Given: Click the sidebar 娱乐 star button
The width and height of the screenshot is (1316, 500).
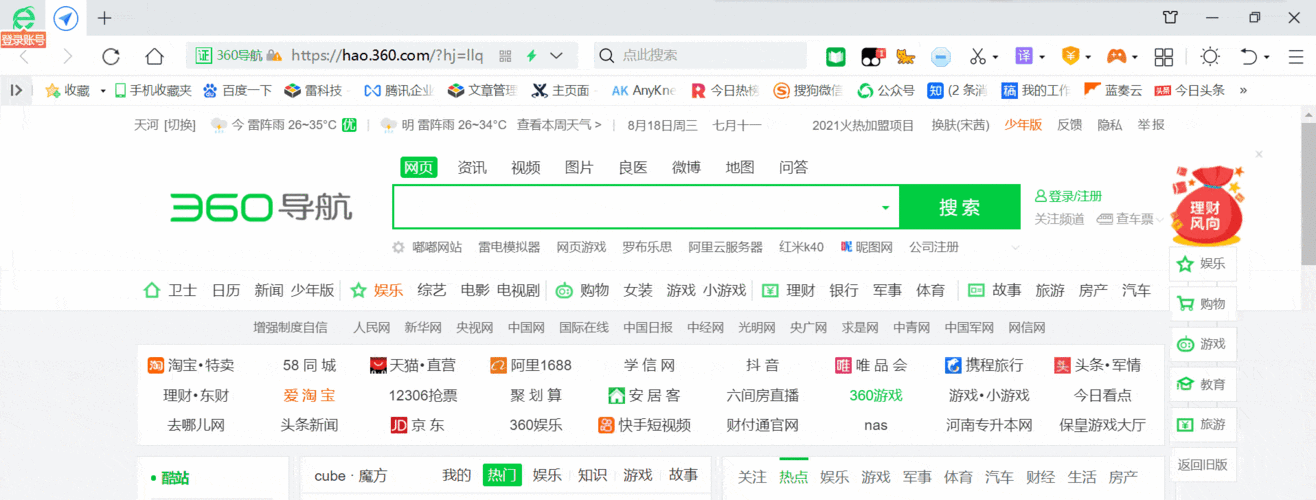Looking at the screenshot, I should (x=1203, y=264).
